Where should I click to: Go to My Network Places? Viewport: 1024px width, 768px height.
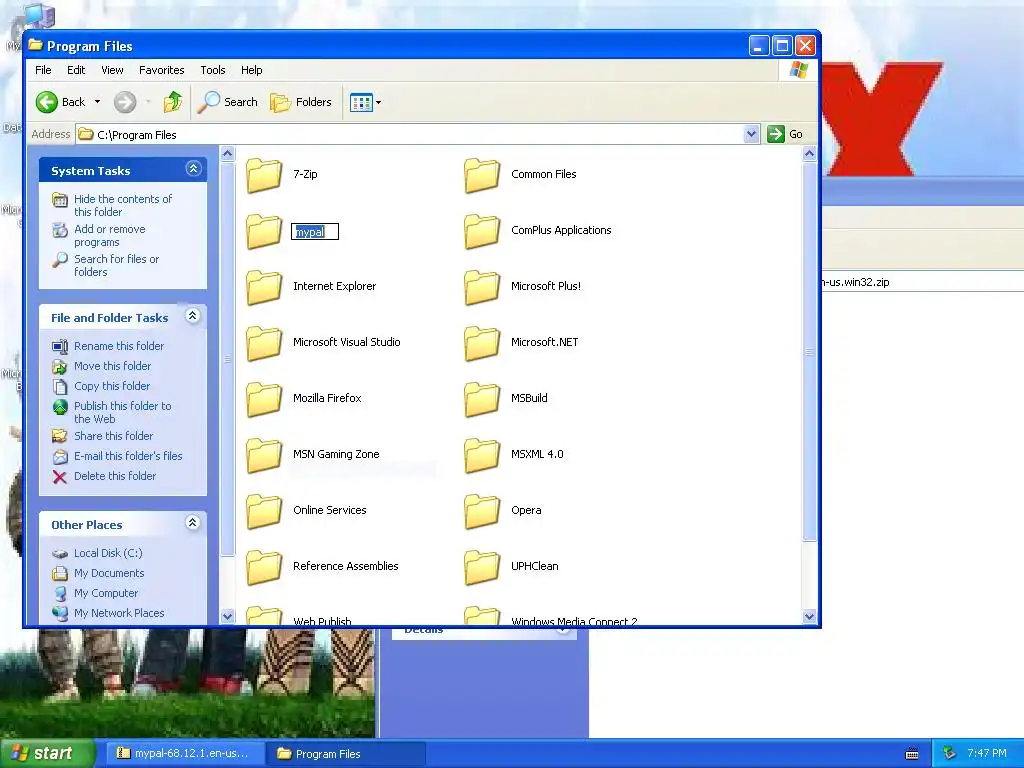[118, 613]
